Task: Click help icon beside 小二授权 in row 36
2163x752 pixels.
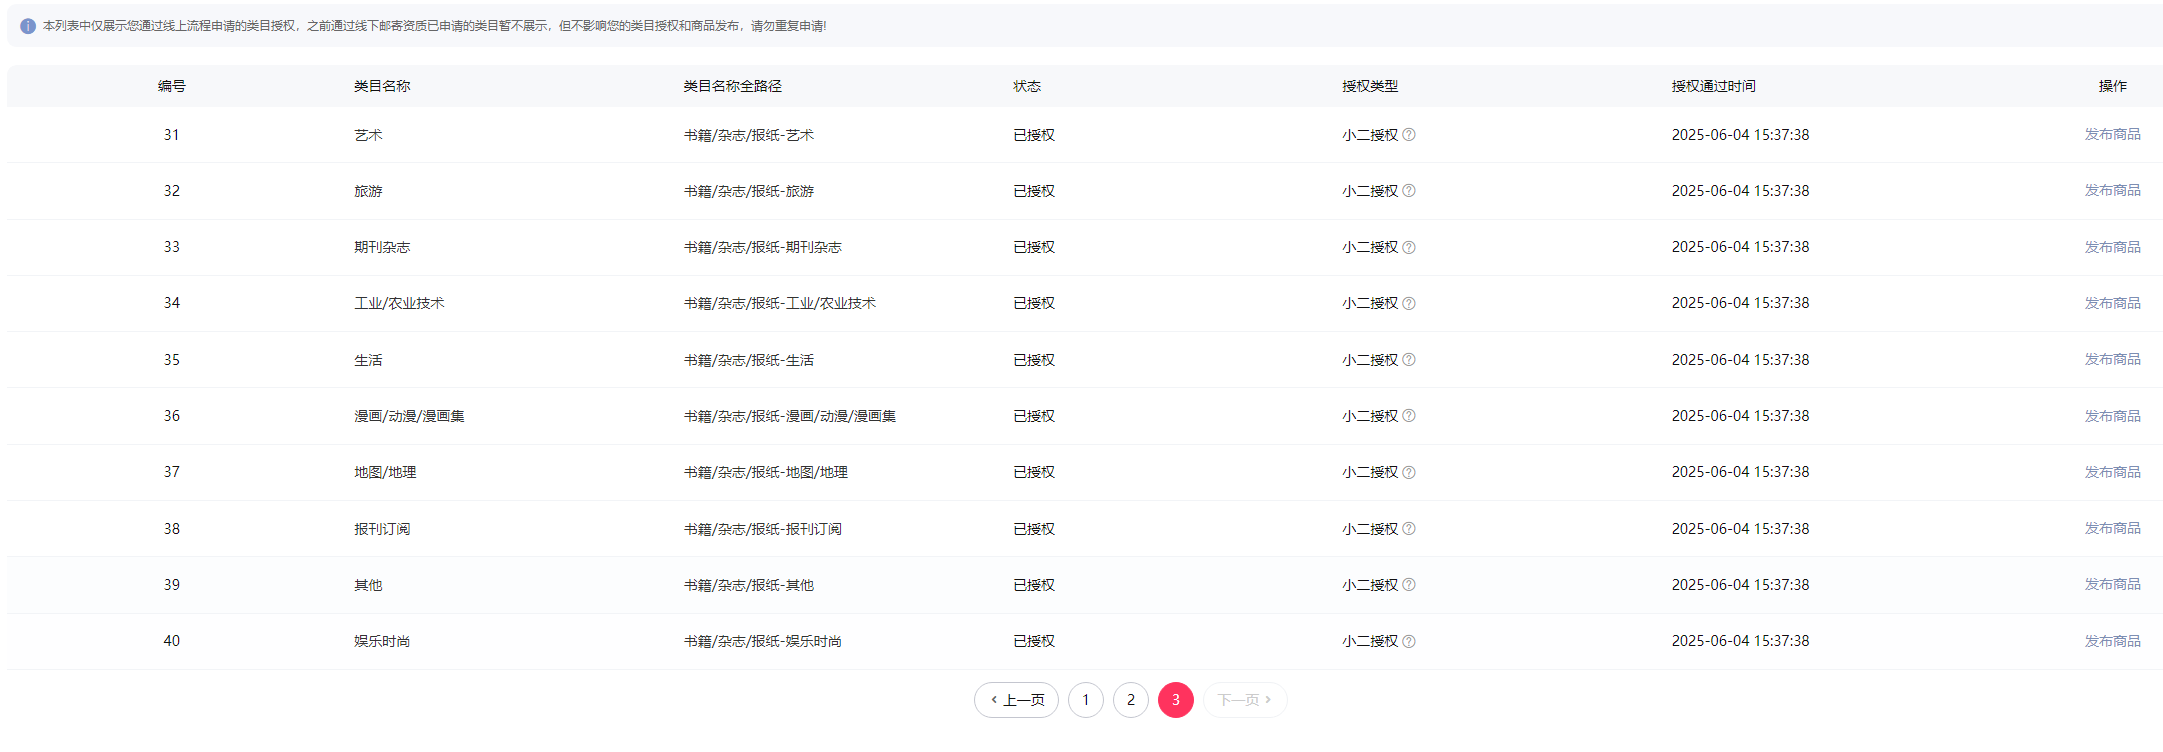Action: pyautogui.click(x=1408, y=416)
